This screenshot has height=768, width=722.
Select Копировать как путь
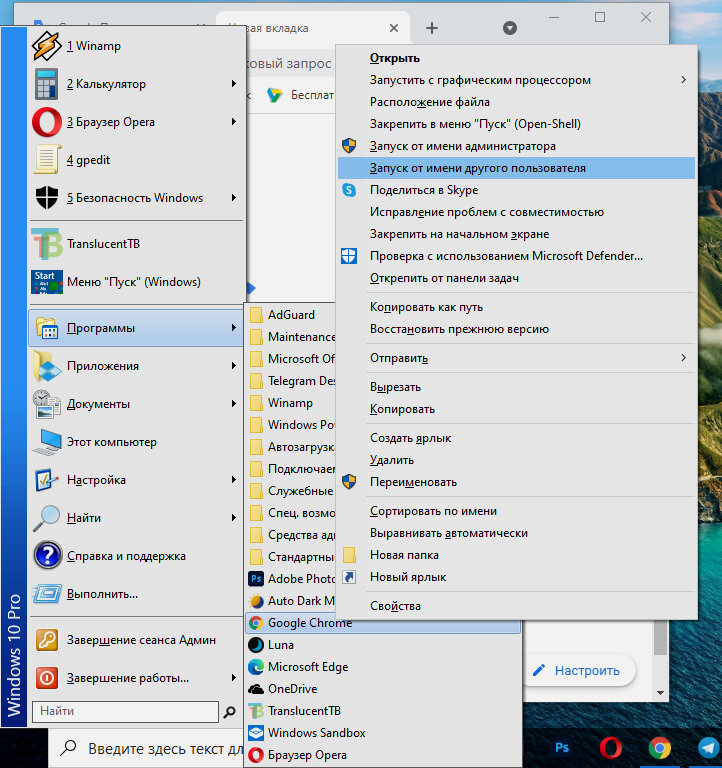coord(516,307)
